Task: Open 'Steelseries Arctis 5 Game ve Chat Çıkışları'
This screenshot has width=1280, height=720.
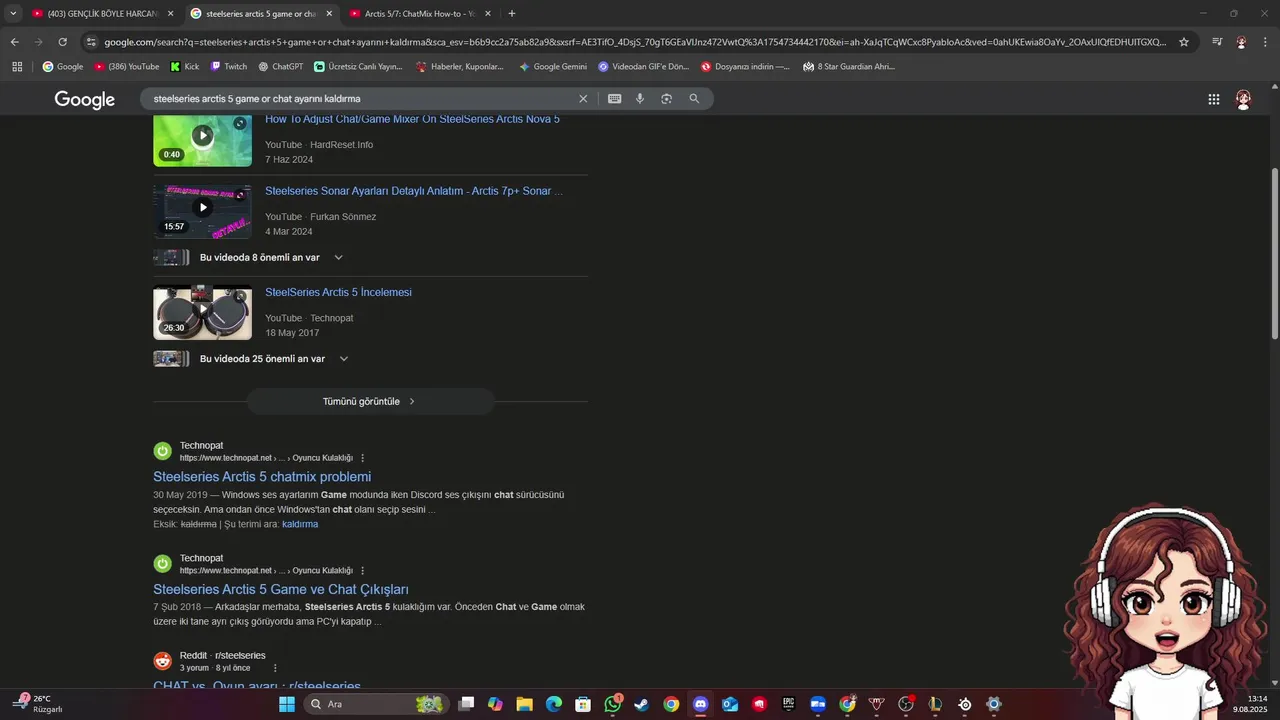Action: point(281,590)
